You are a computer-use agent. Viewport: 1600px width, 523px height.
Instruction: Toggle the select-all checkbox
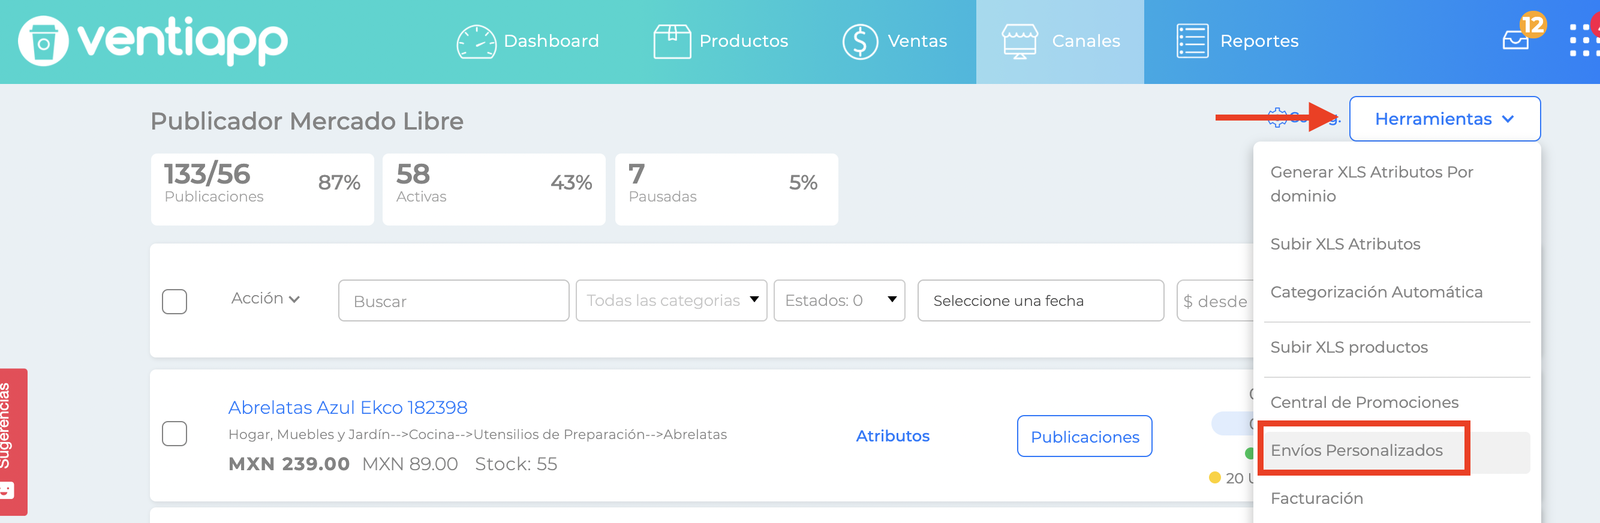tap(175, 301)
